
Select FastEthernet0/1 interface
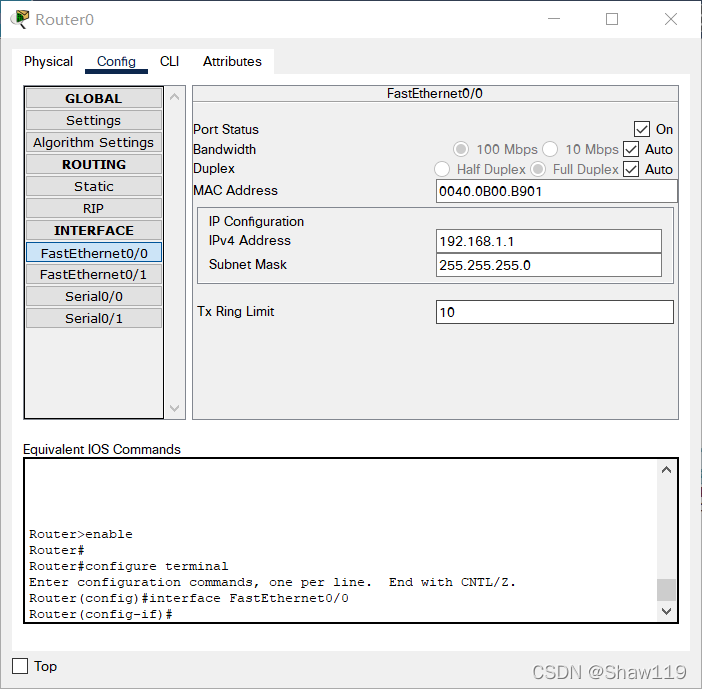click(x=94, y=274)
